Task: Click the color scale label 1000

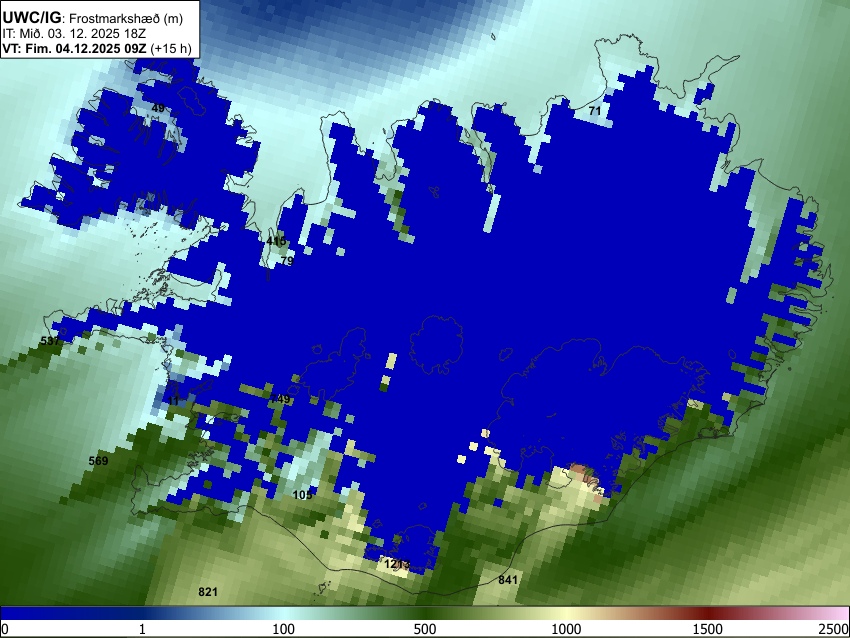Action: [x=566, y=629]
